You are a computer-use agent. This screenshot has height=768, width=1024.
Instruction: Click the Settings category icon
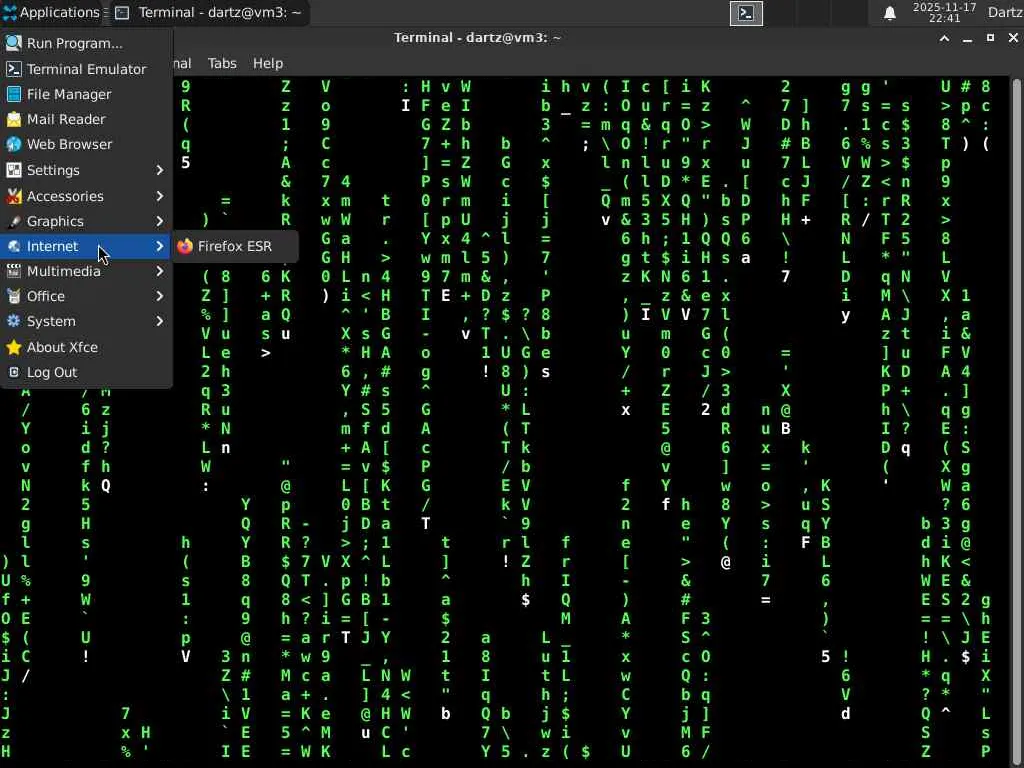click(x=14, y=170)
